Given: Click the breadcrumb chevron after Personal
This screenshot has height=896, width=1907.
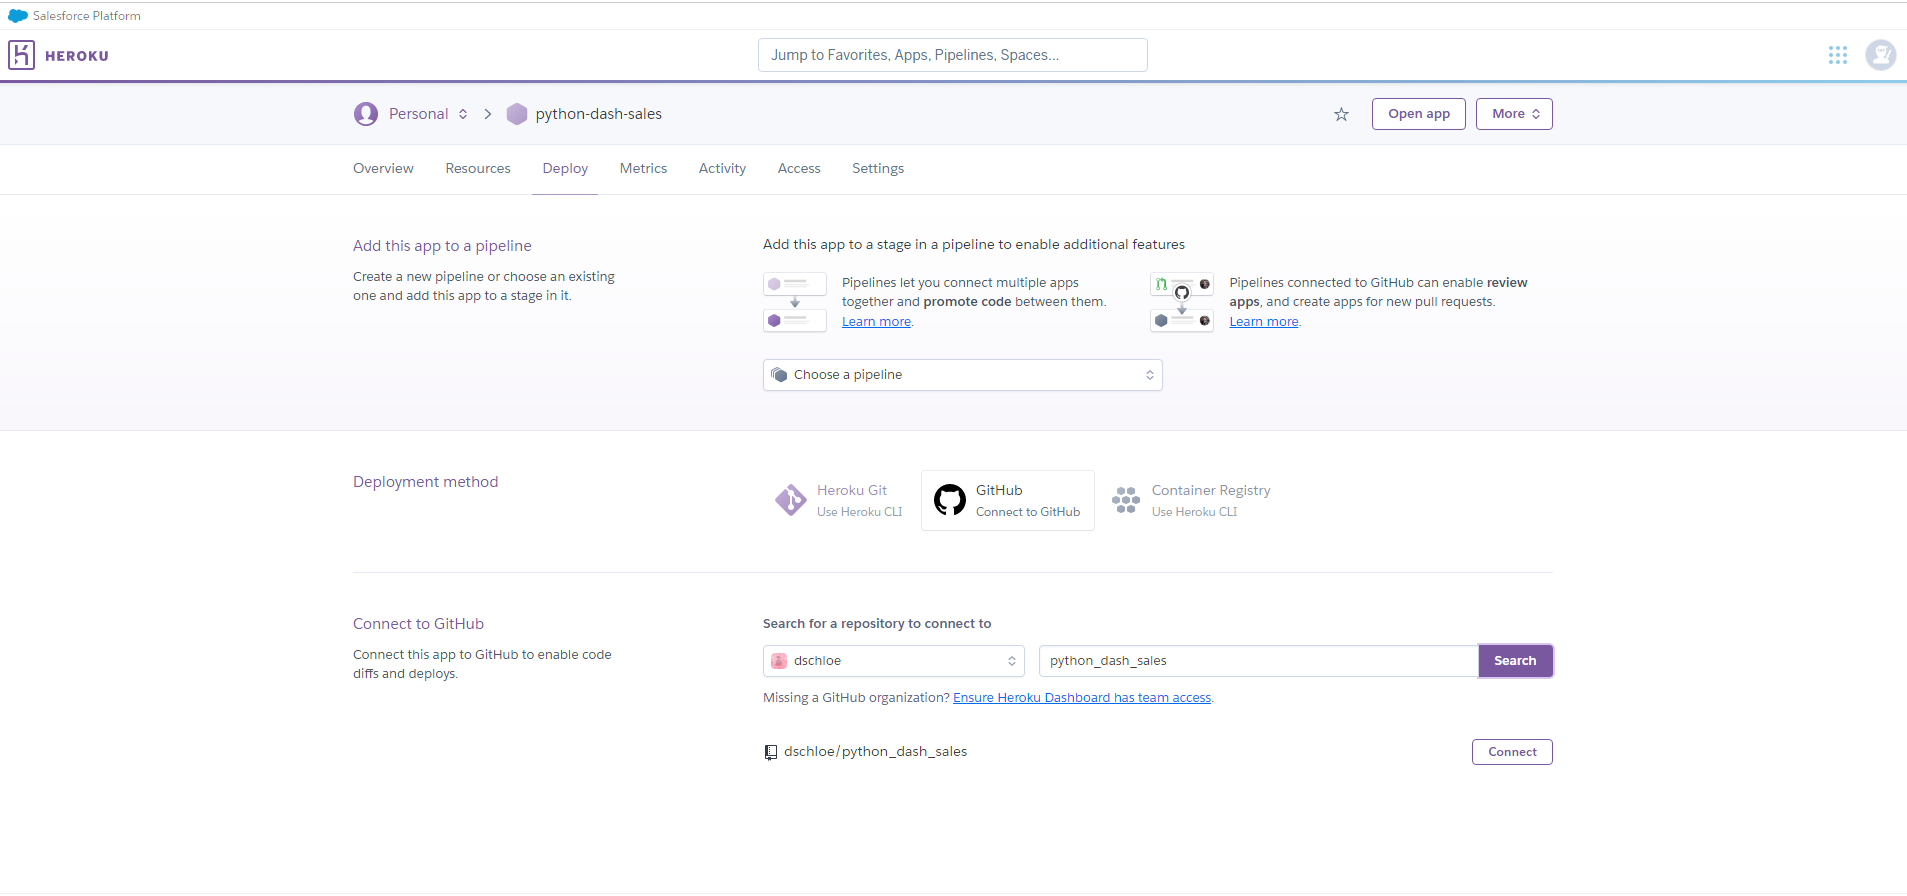Looking at the screenshot, I should coord(488,114).
